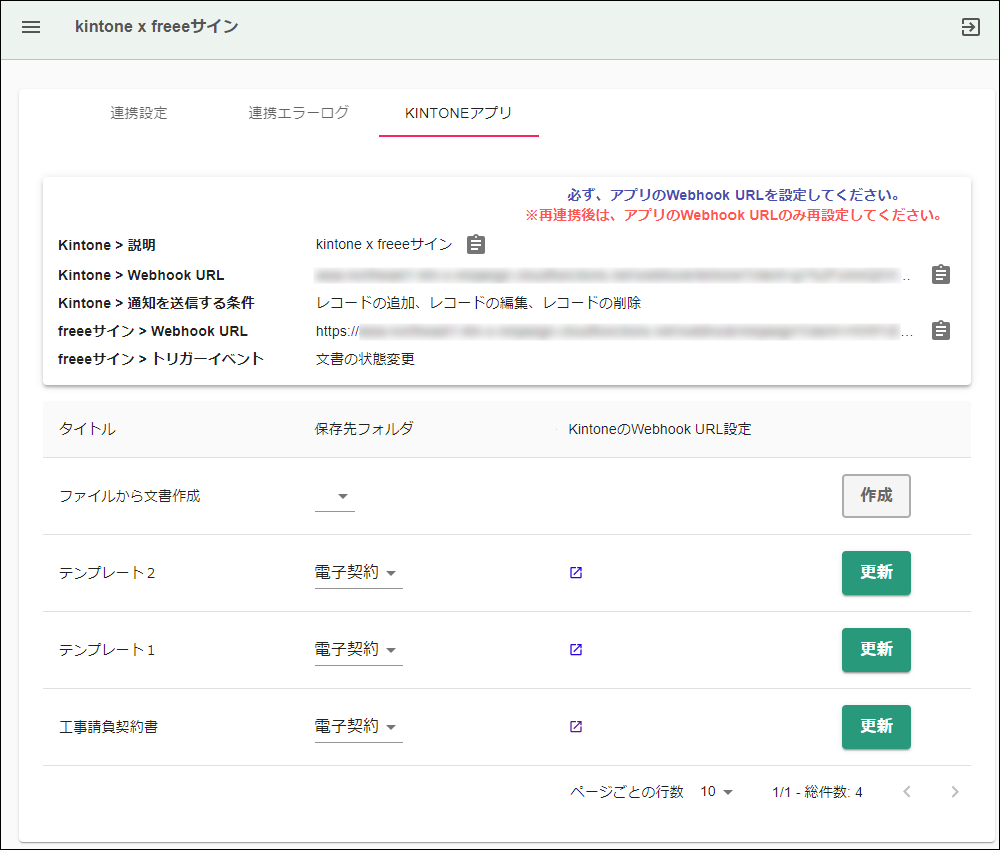Select the テンプレート2 row title
Image resolution: width=1000 pixels, height=850 pixels.
(x=107, y=573)
